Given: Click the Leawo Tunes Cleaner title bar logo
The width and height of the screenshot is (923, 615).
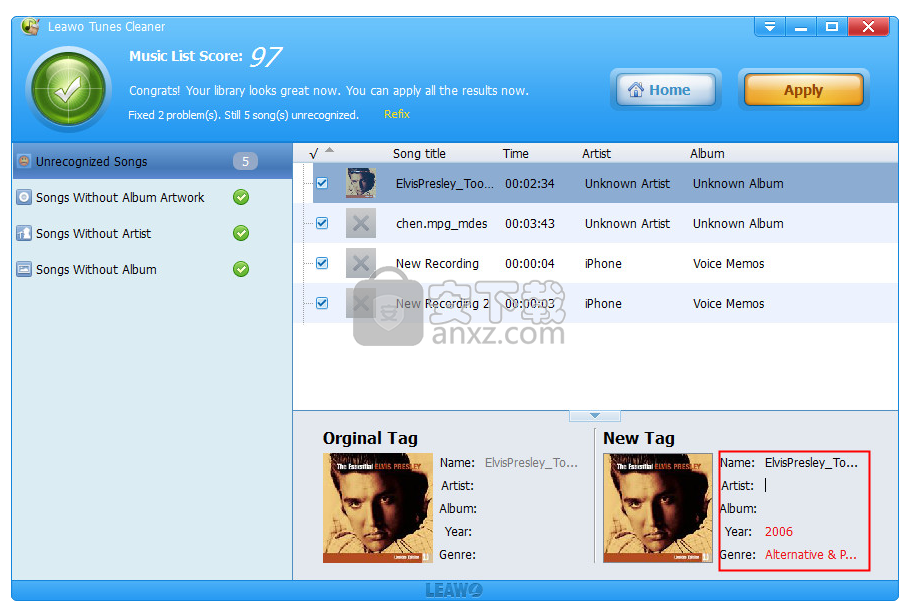Looking at the screenshot, I should tap(30, 26).
